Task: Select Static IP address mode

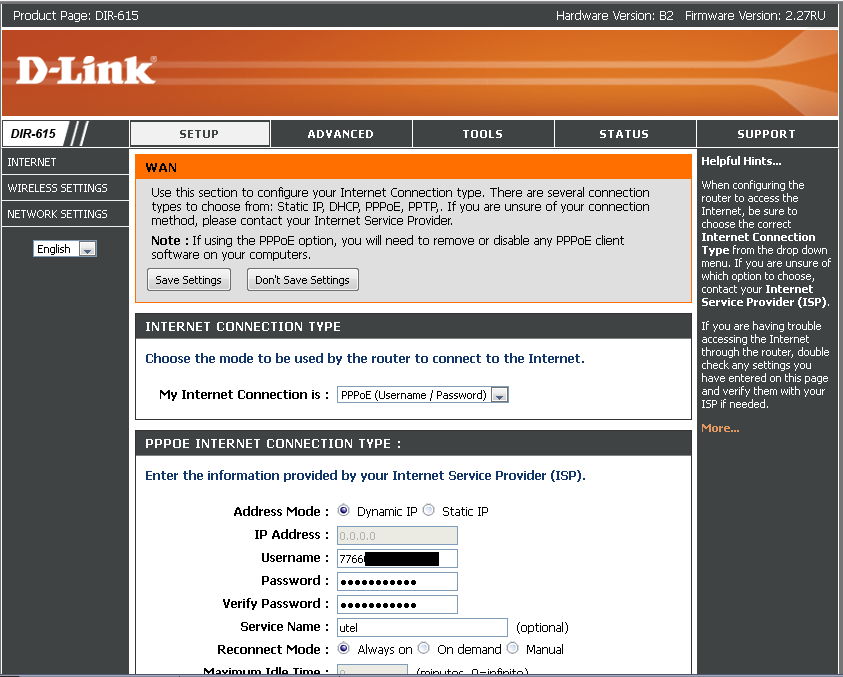Action: [x=429, y=510]
